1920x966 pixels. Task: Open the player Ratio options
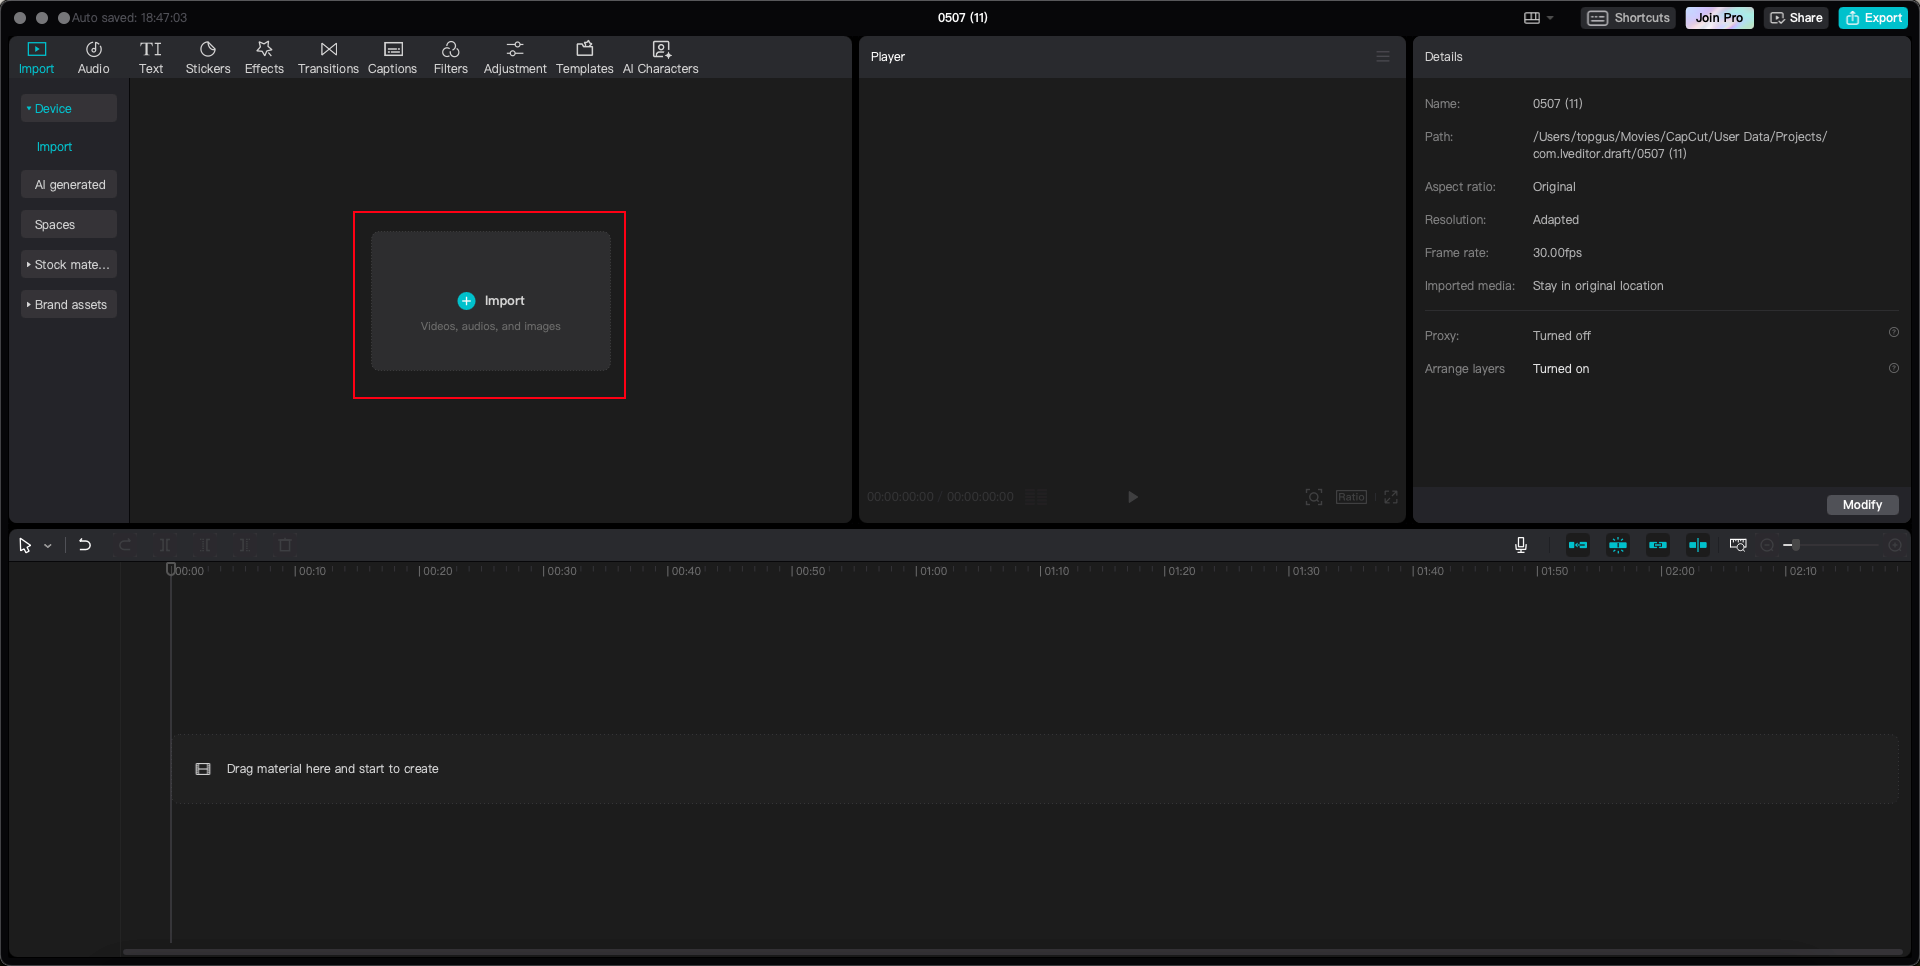1351,497
